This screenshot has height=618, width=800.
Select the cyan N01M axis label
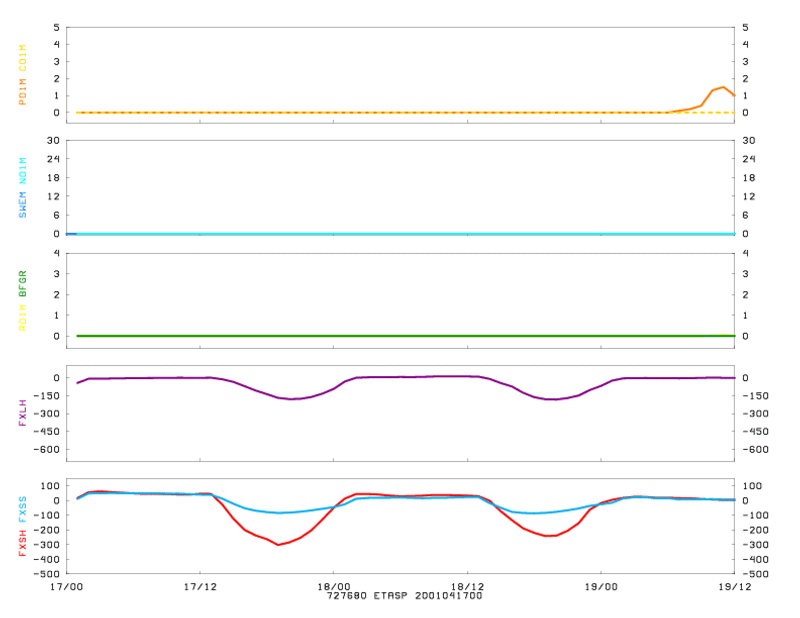pyautogui.click(x=22, y=171)
